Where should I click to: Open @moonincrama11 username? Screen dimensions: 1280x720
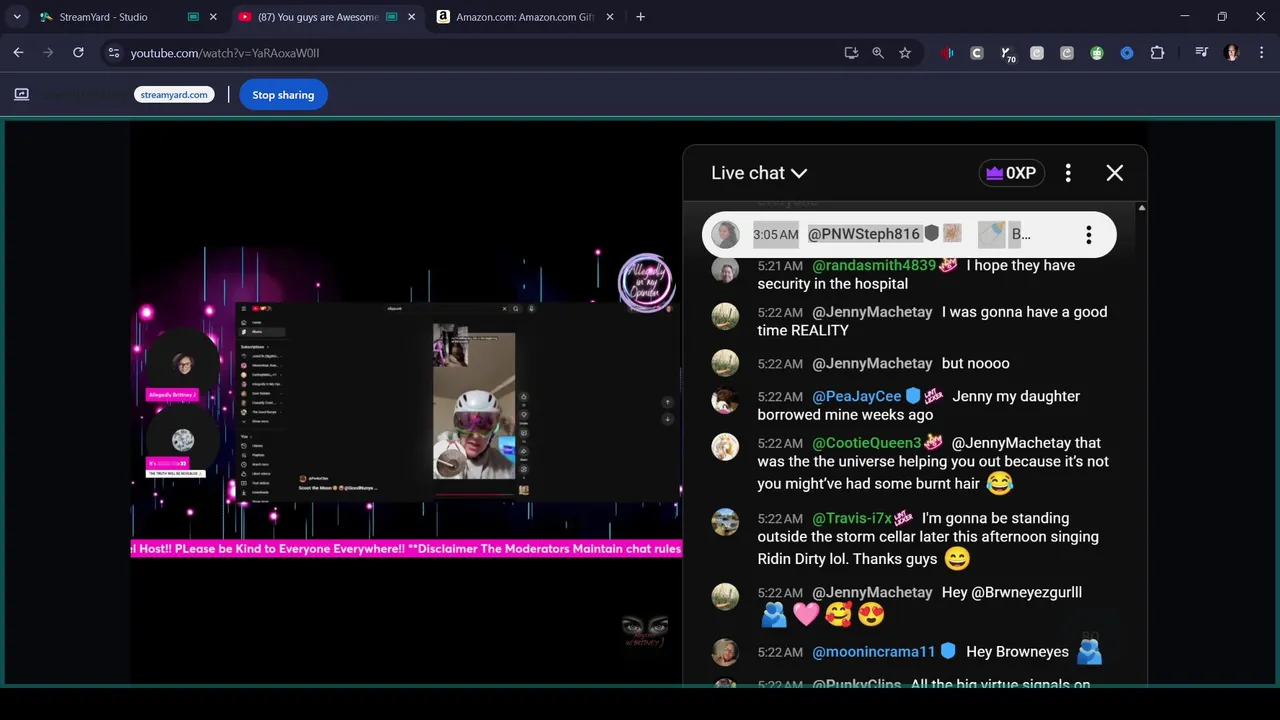click(874, 652)
